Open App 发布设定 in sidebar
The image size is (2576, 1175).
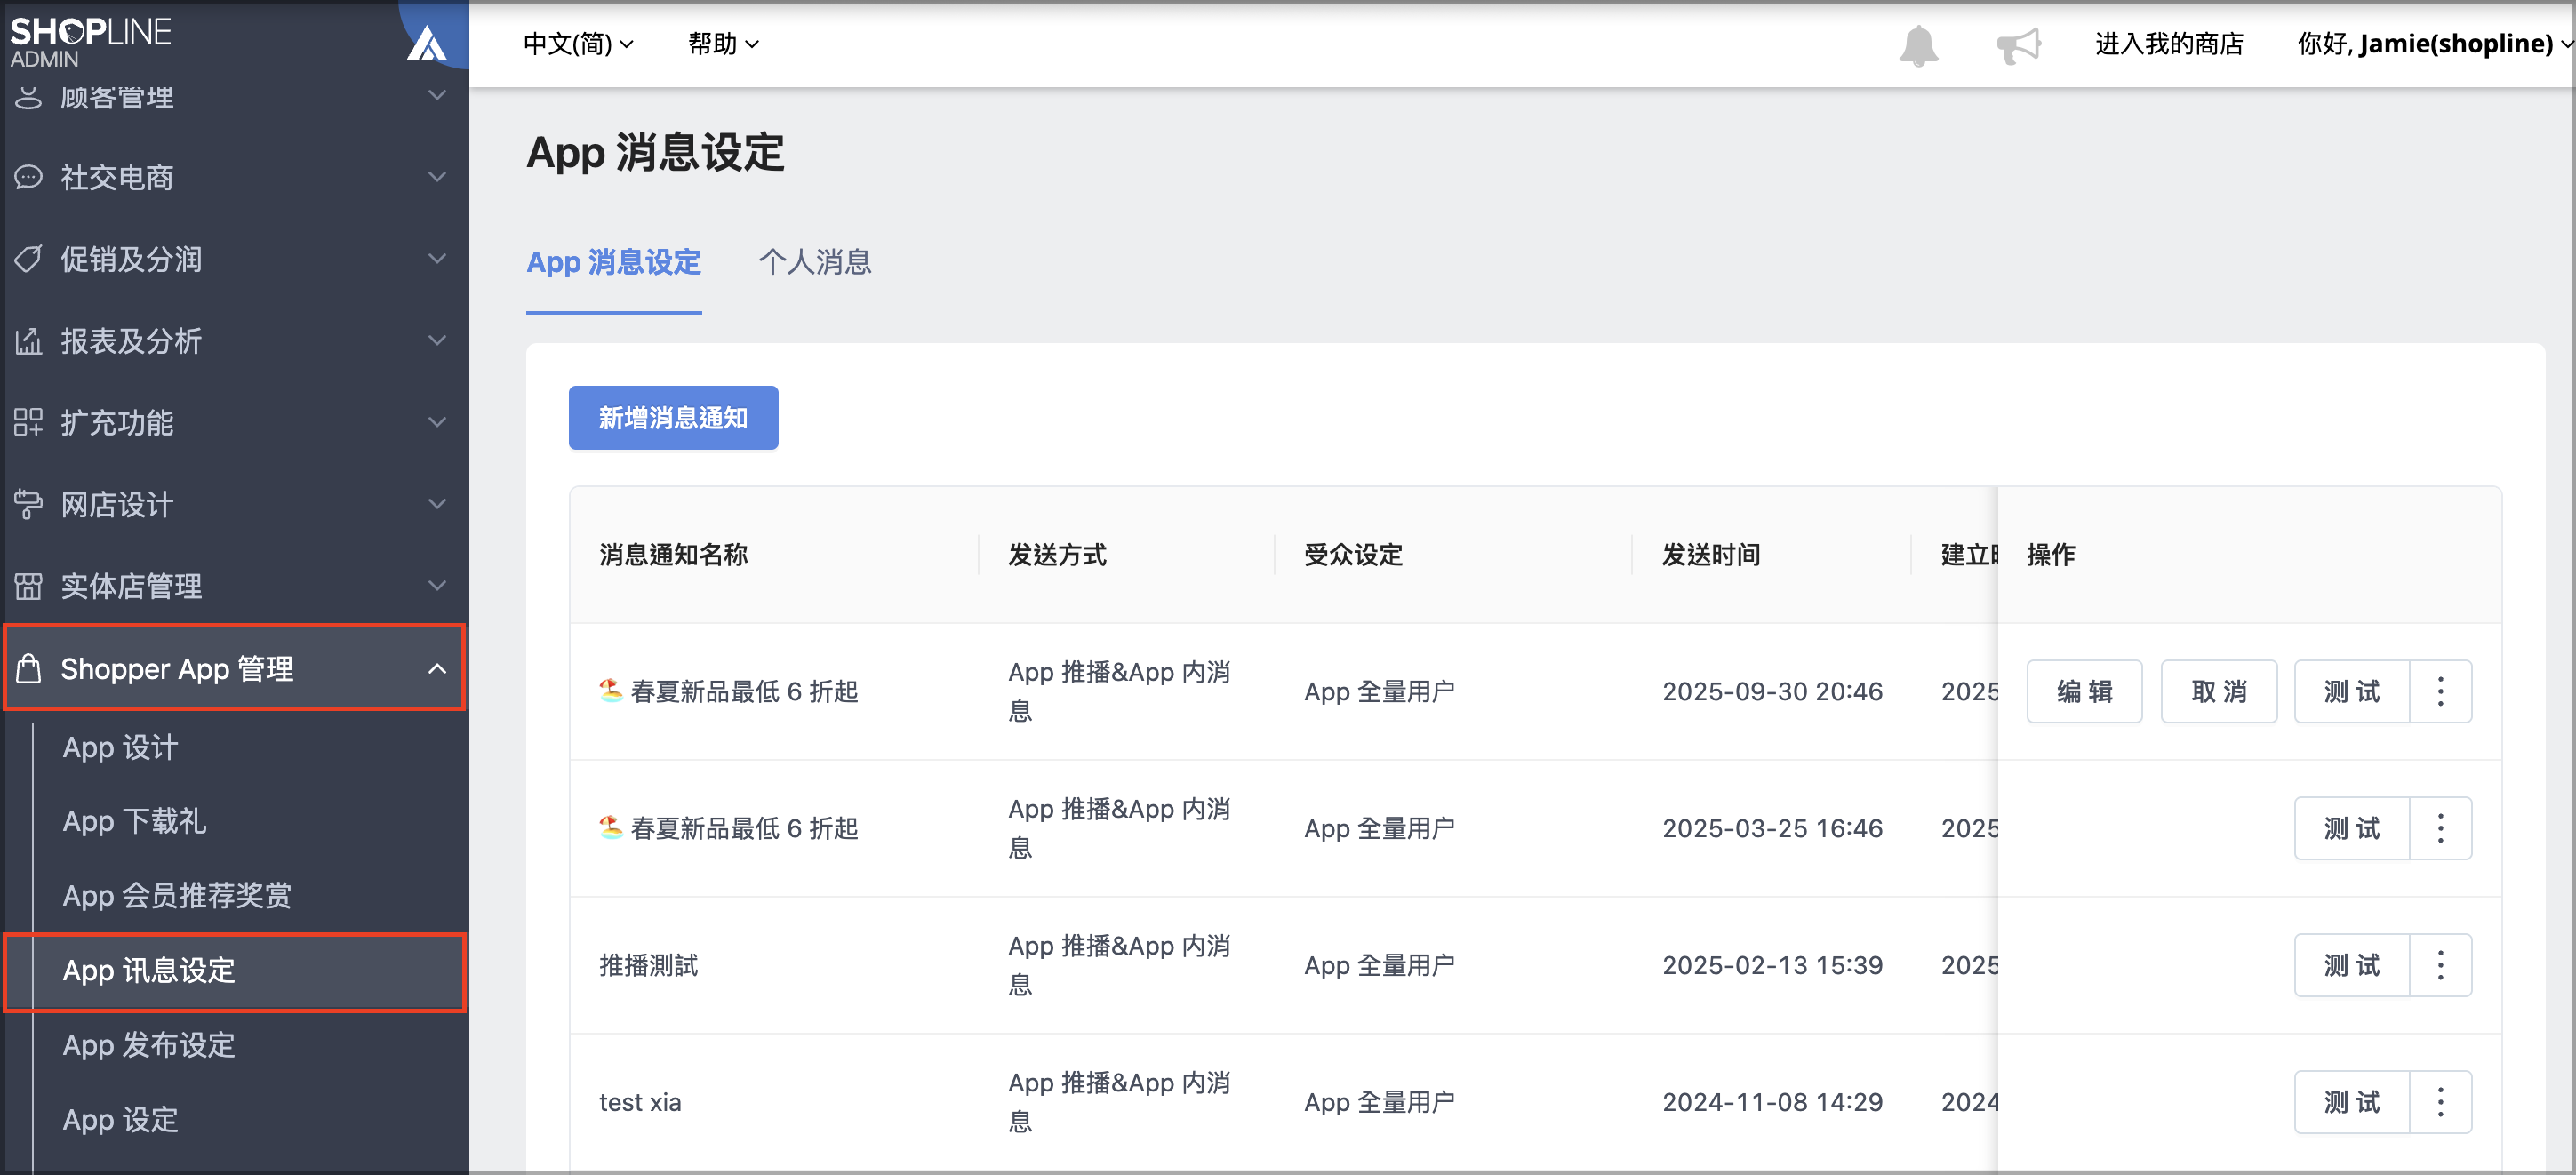pos(148,1045)
